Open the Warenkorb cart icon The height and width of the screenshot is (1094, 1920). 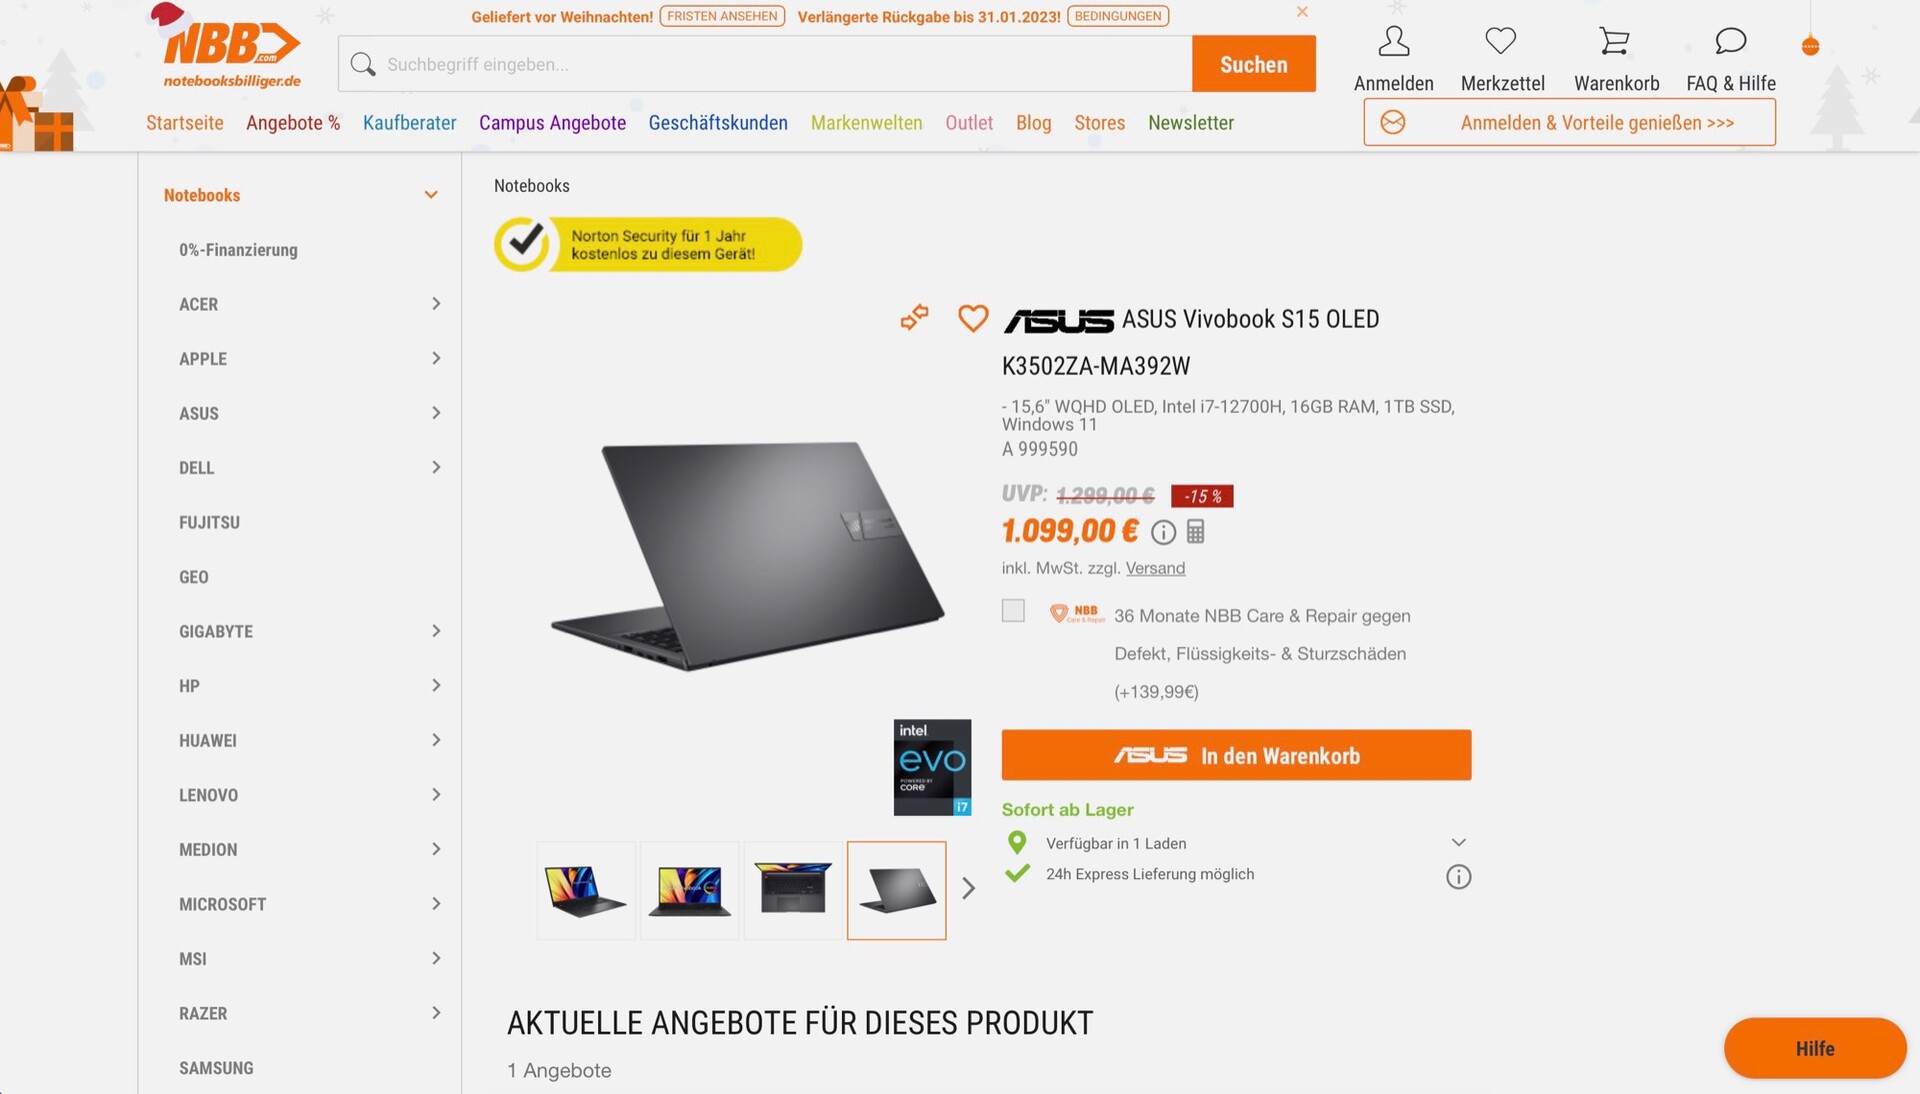point(1614,42)
